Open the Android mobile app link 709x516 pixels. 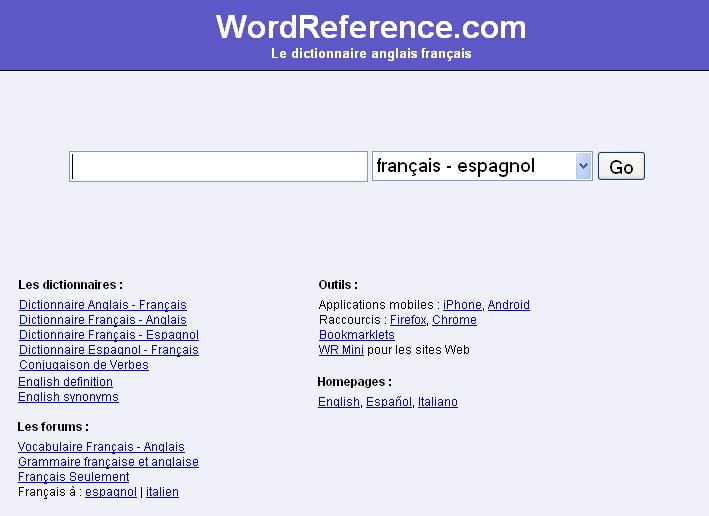click(x=509, y=305)
